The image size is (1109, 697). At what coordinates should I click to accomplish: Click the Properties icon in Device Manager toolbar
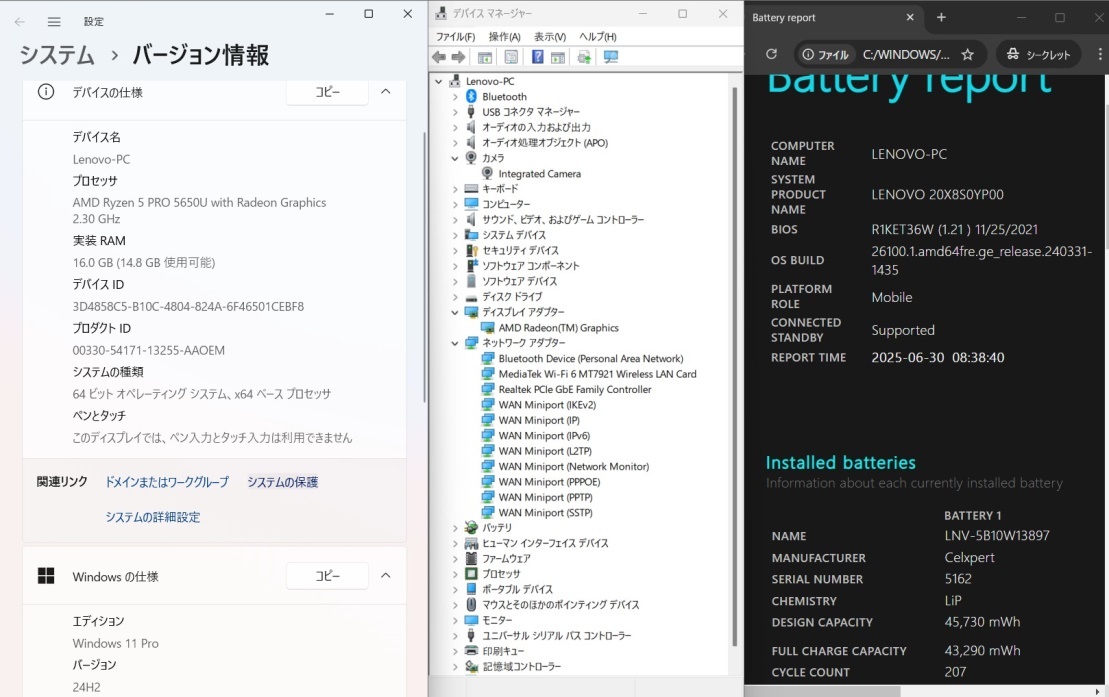pyautogui.click(x=511, y=57)
